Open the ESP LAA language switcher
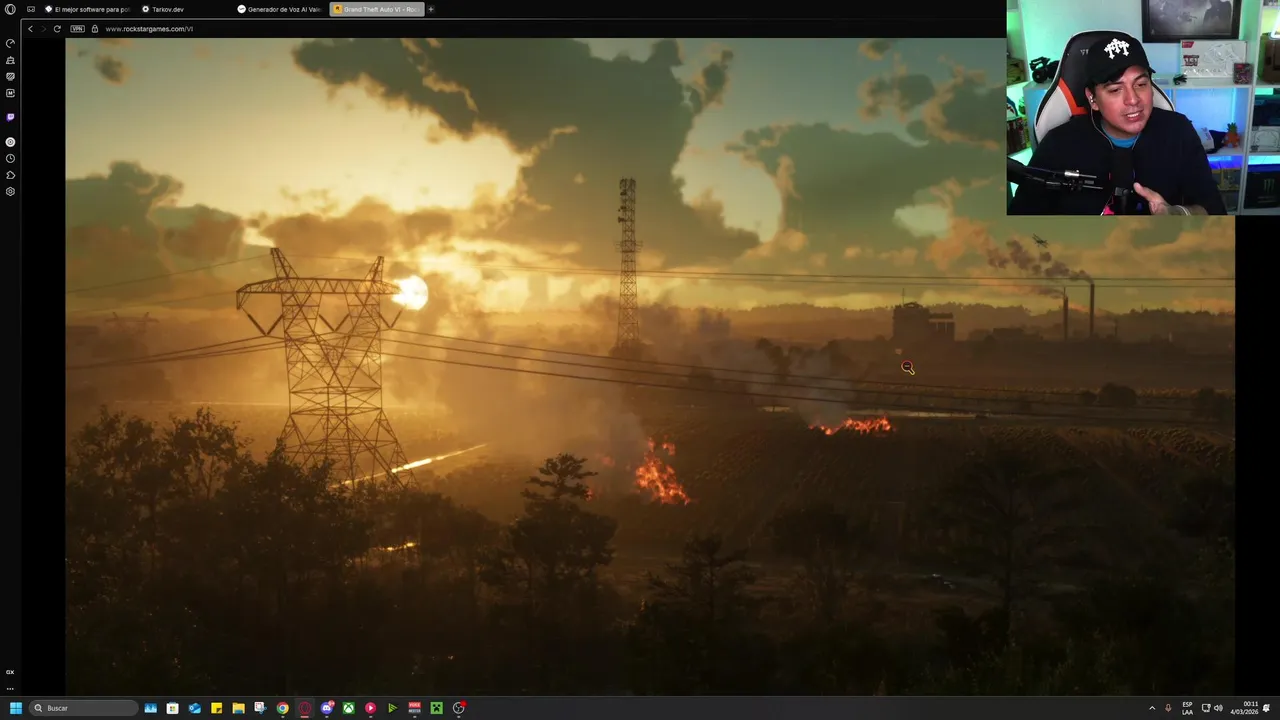The height and width of the screenshot is (720, 1280). 1187,708
